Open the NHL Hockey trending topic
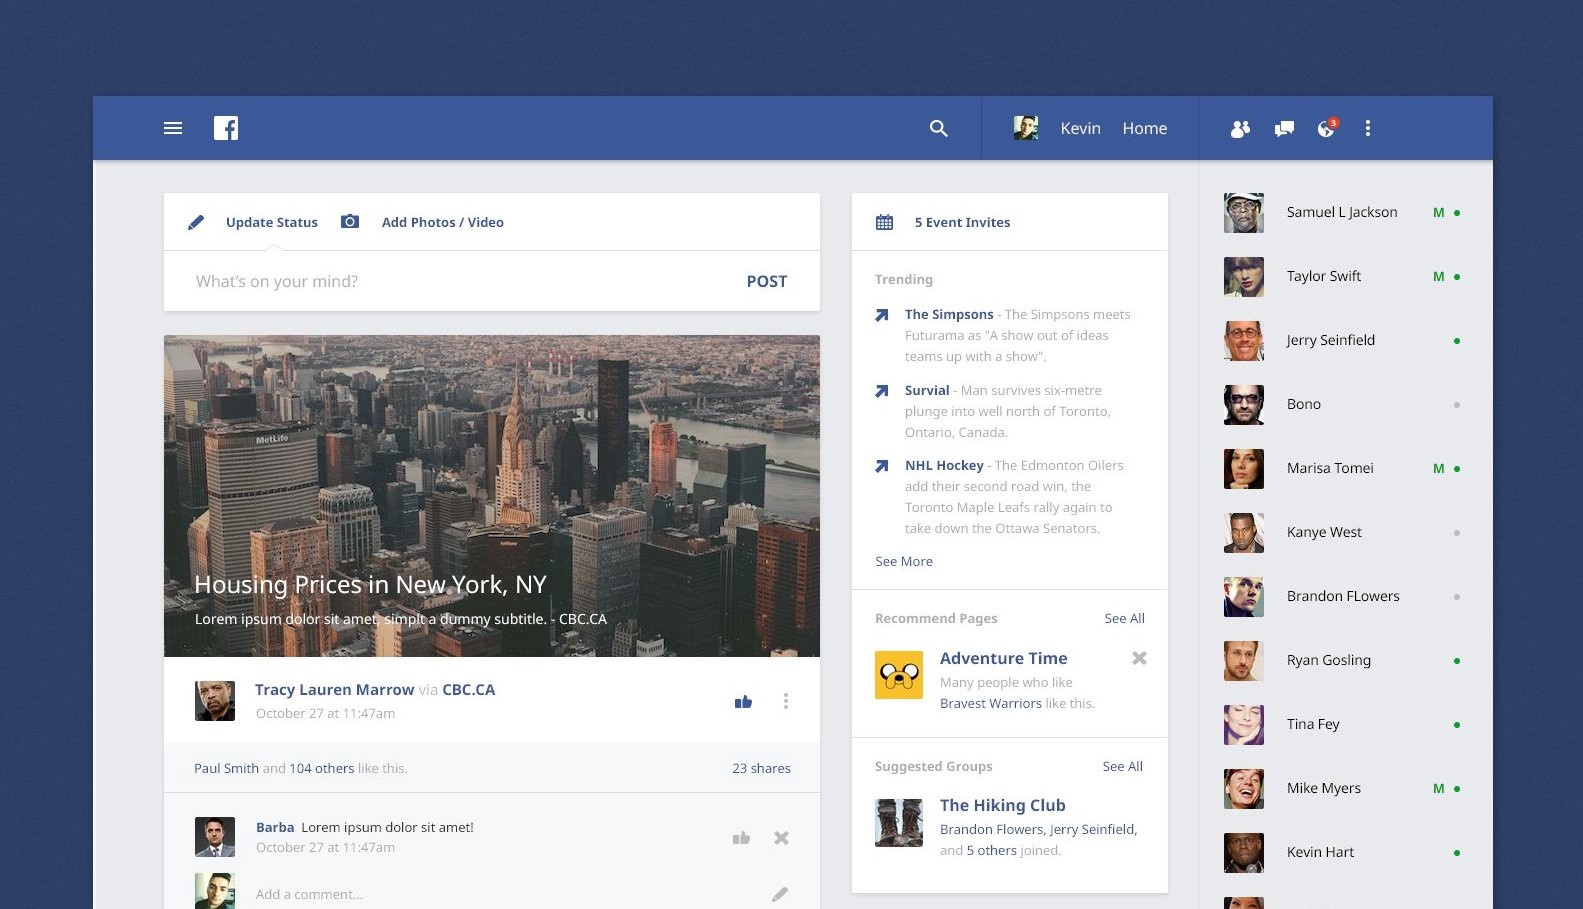The image size is (1583, 909). click(944, 465)
